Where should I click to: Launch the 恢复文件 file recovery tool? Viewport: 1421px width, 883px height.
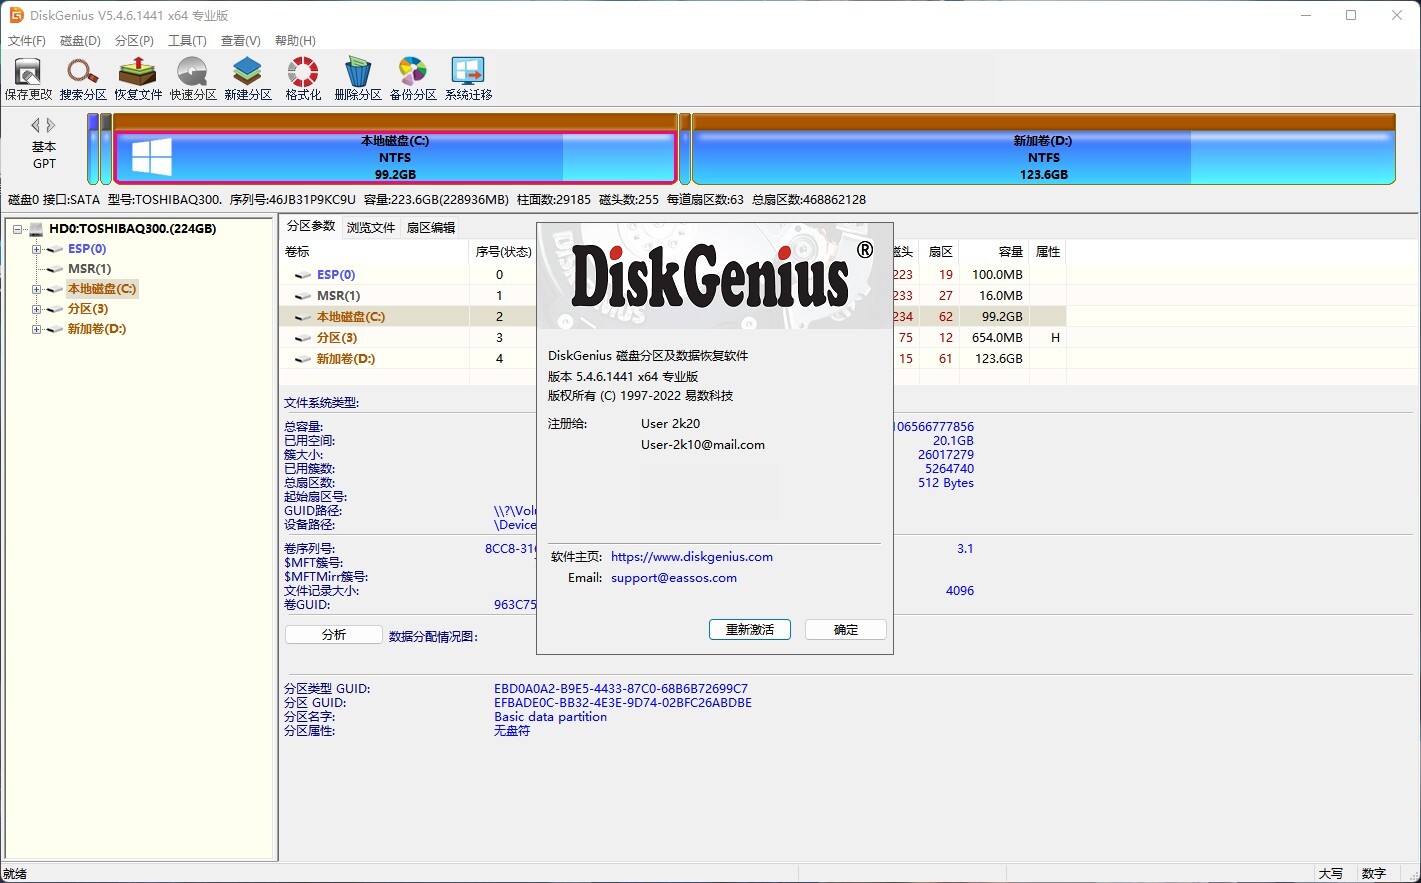pos(138,78)
